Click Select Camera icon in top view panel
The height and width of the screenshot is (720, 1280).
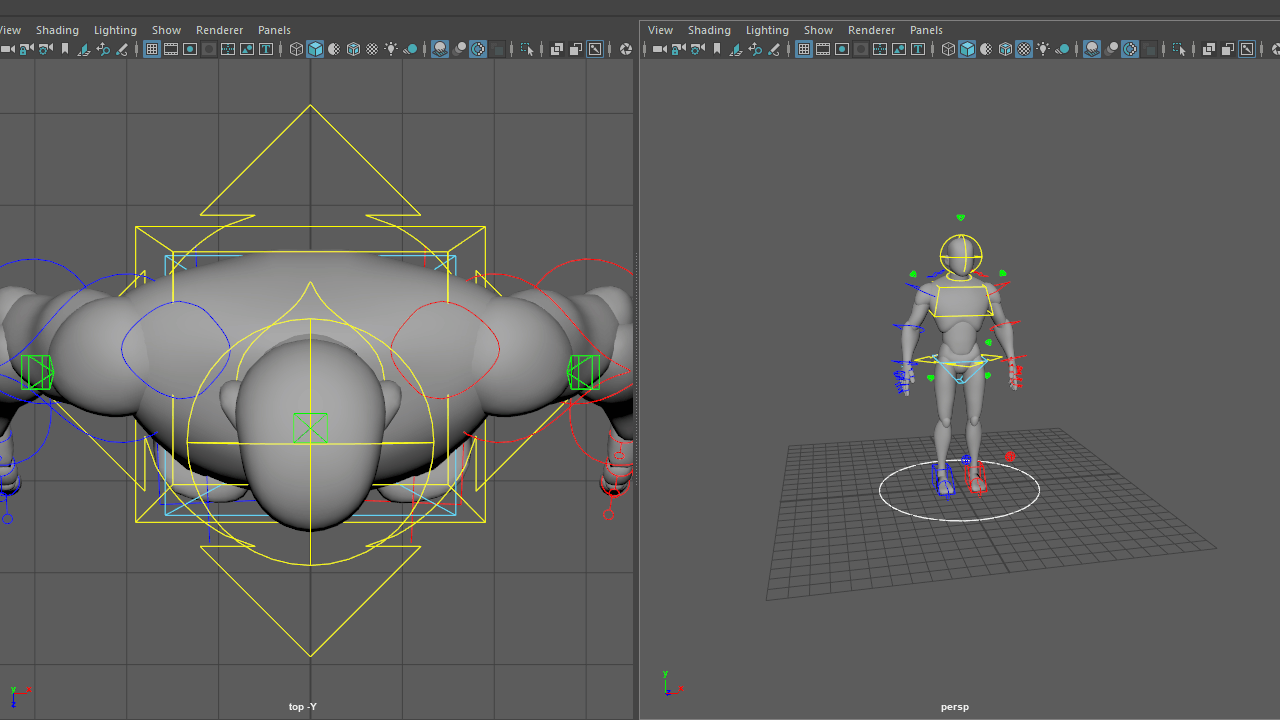pyautogui.click(x=7, y=49)
